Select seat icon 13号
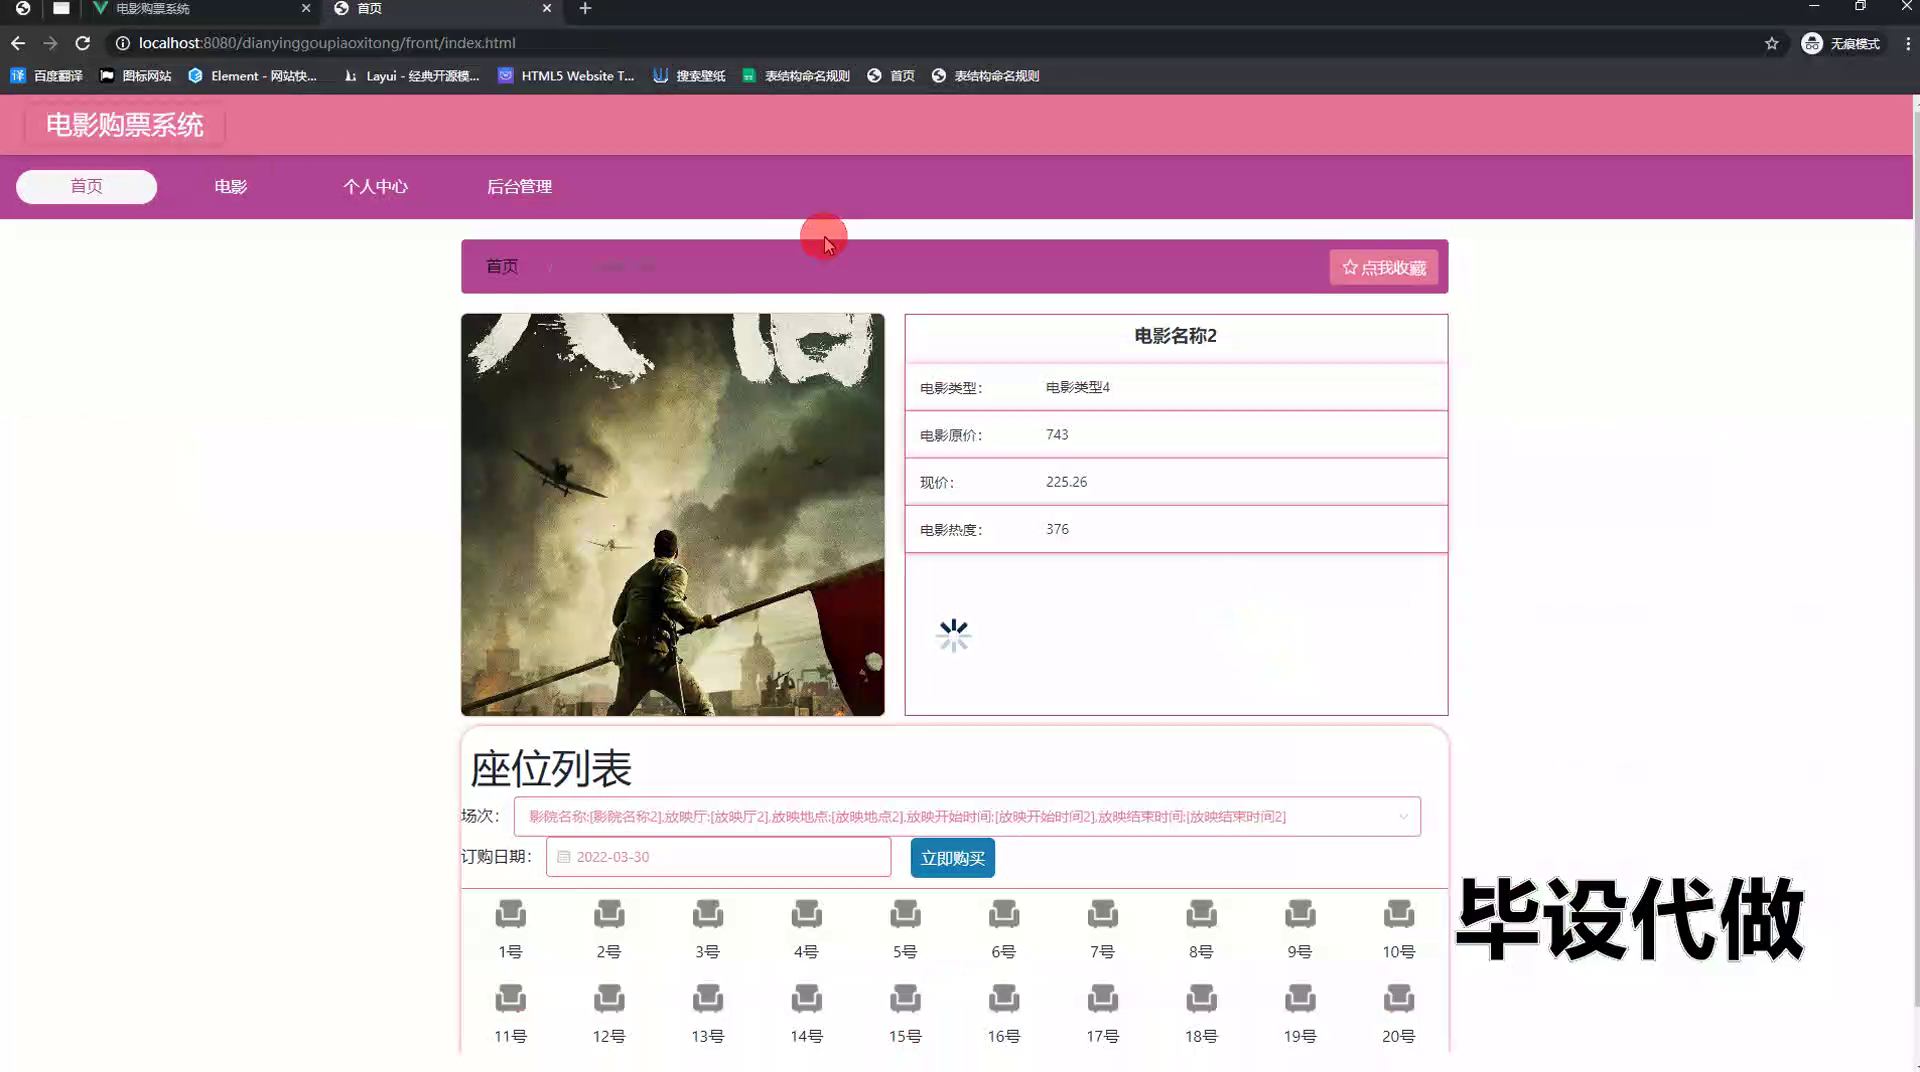The width and height of the screenshot is (1920, 1072). [708, 998]
